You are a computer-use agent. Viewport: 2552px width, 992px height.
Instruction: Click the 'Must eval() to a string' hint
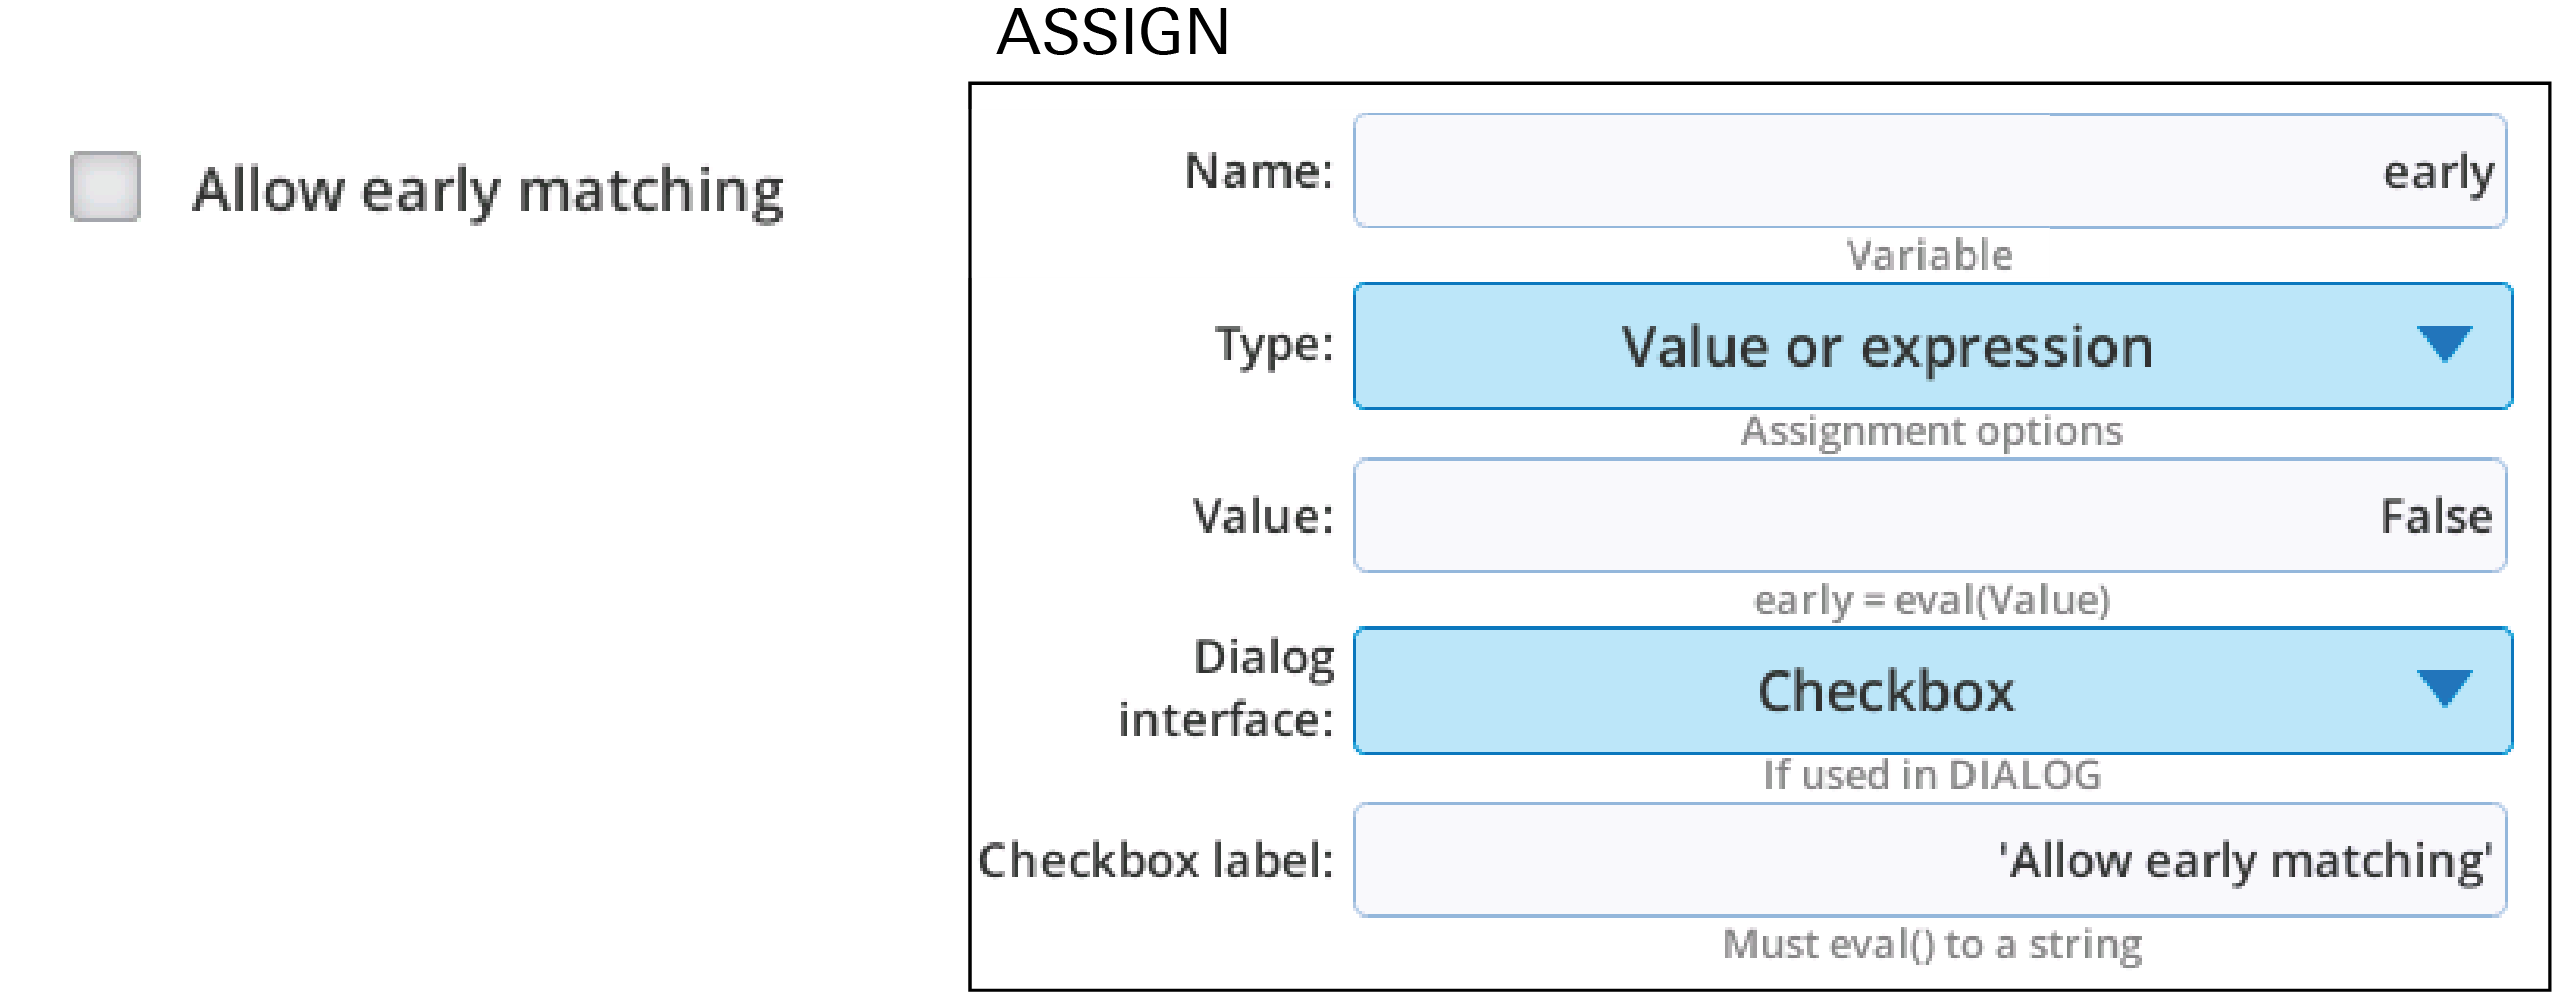coord(1932,944)
